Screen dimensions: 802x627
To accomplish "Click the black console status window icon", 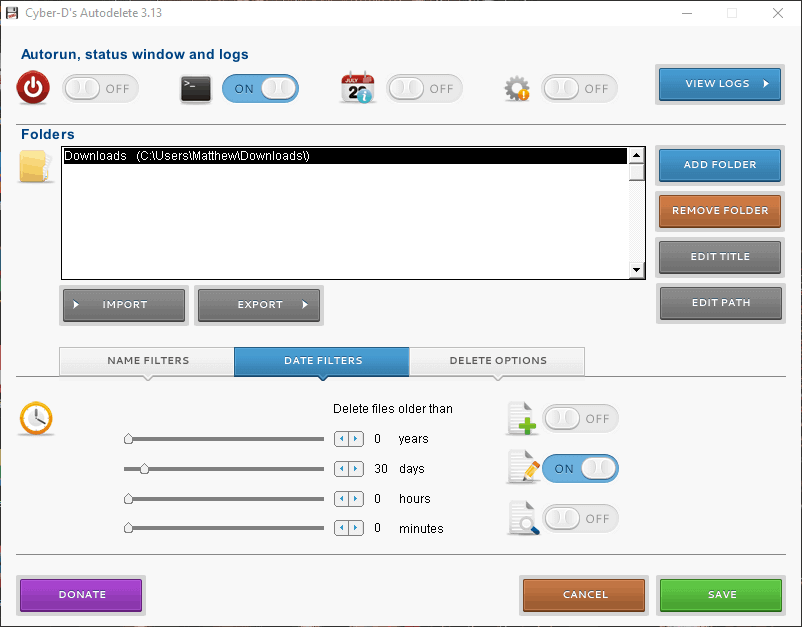I will (x=195, y=88).
